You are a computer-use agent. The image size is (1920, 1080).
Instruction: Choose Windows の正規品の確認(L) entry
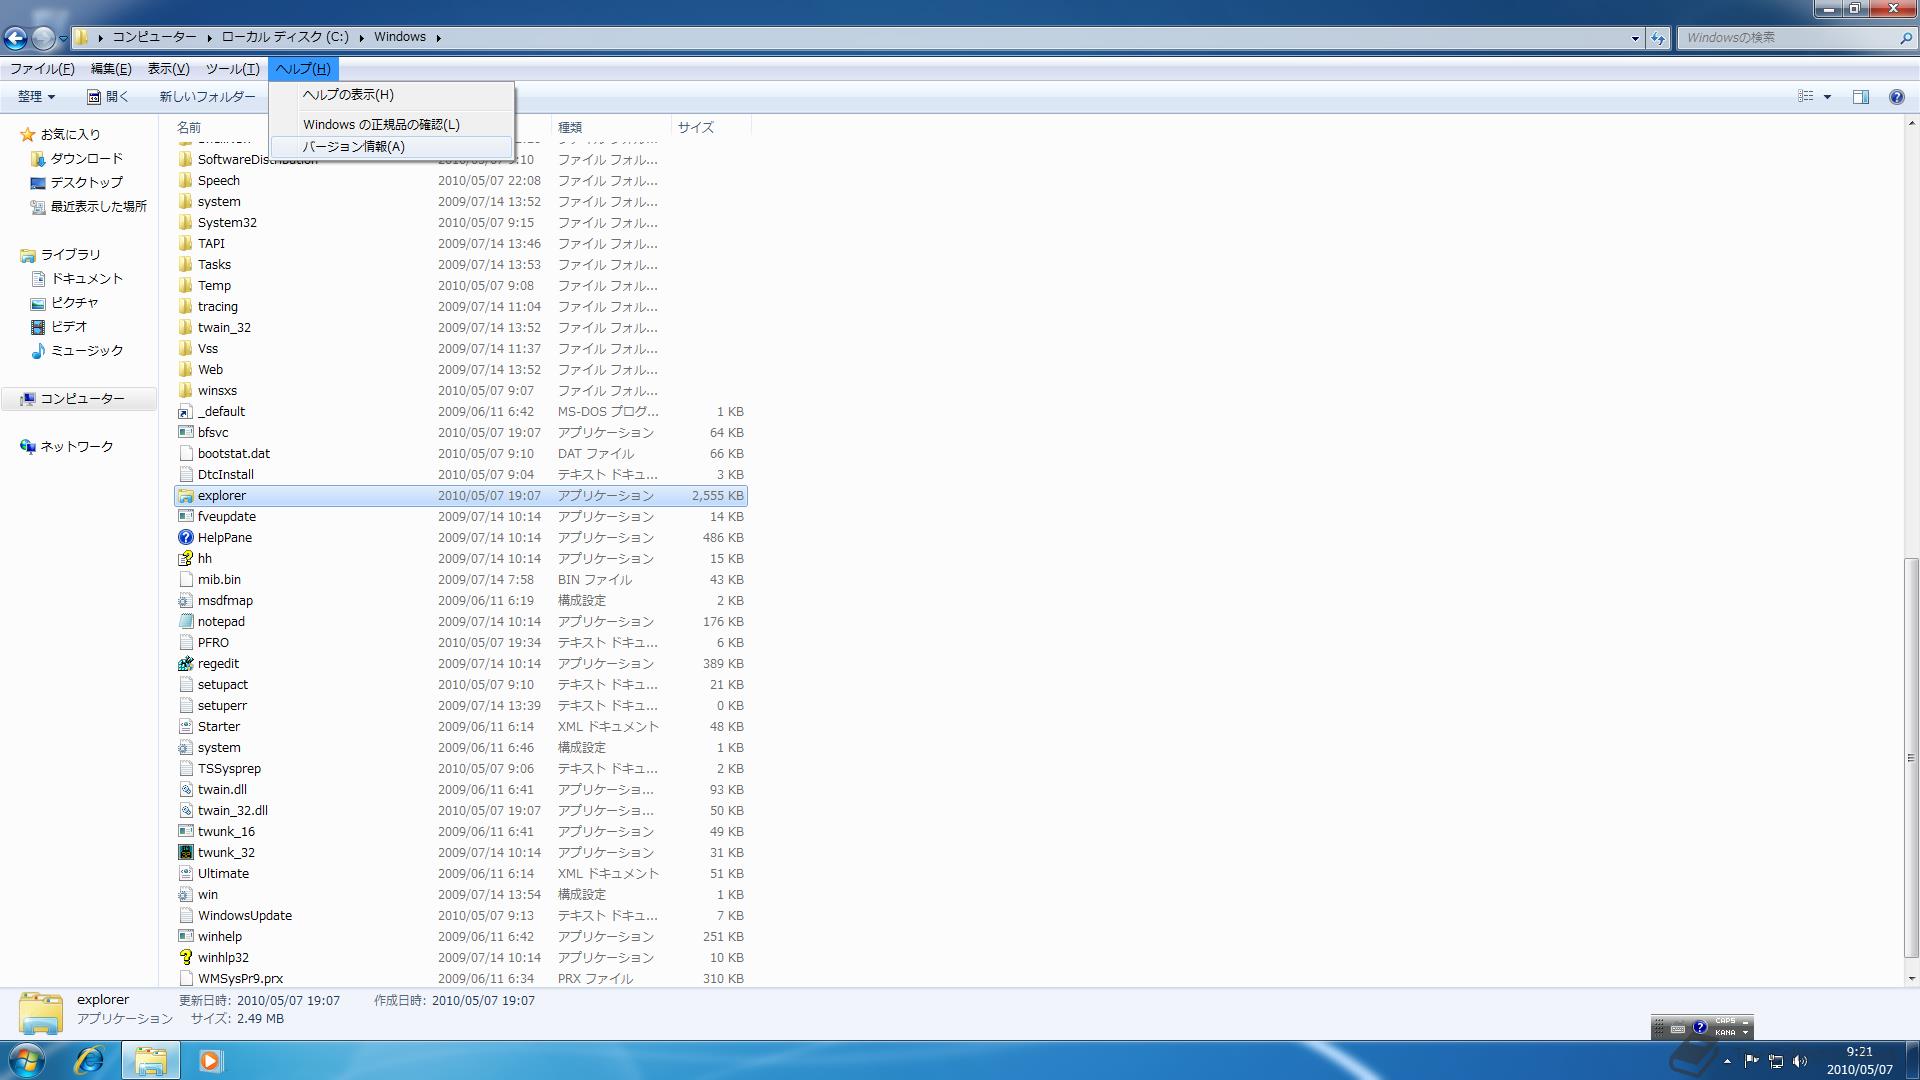tap(391, 125)
